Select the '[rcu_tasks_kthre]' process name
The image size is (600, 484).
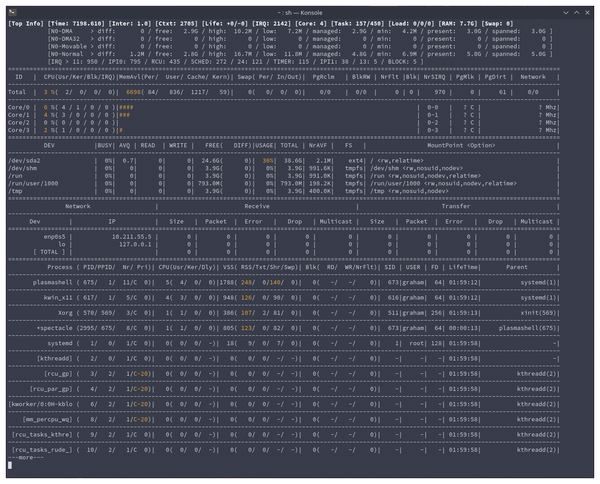(42, 434)
